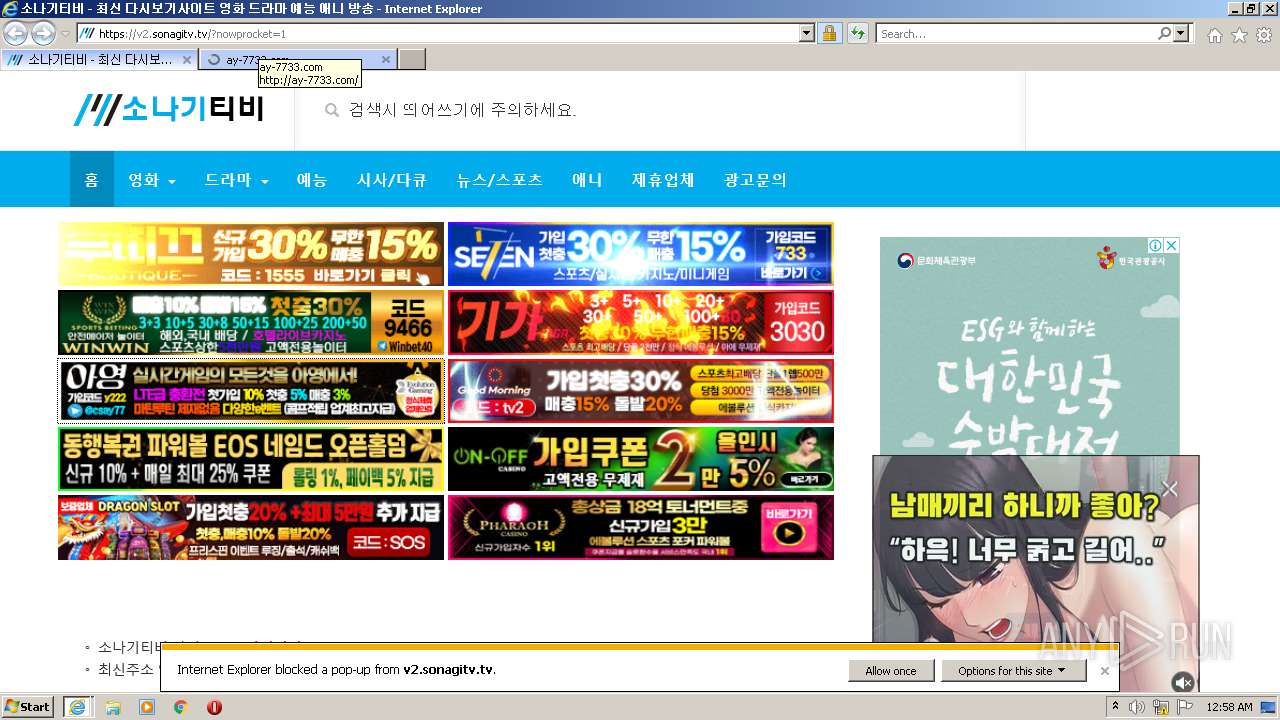Viewport: 1280px width, 720px height.
Task: Dismiss the pop-up blocked notification bar
Action: [1104, 671]
